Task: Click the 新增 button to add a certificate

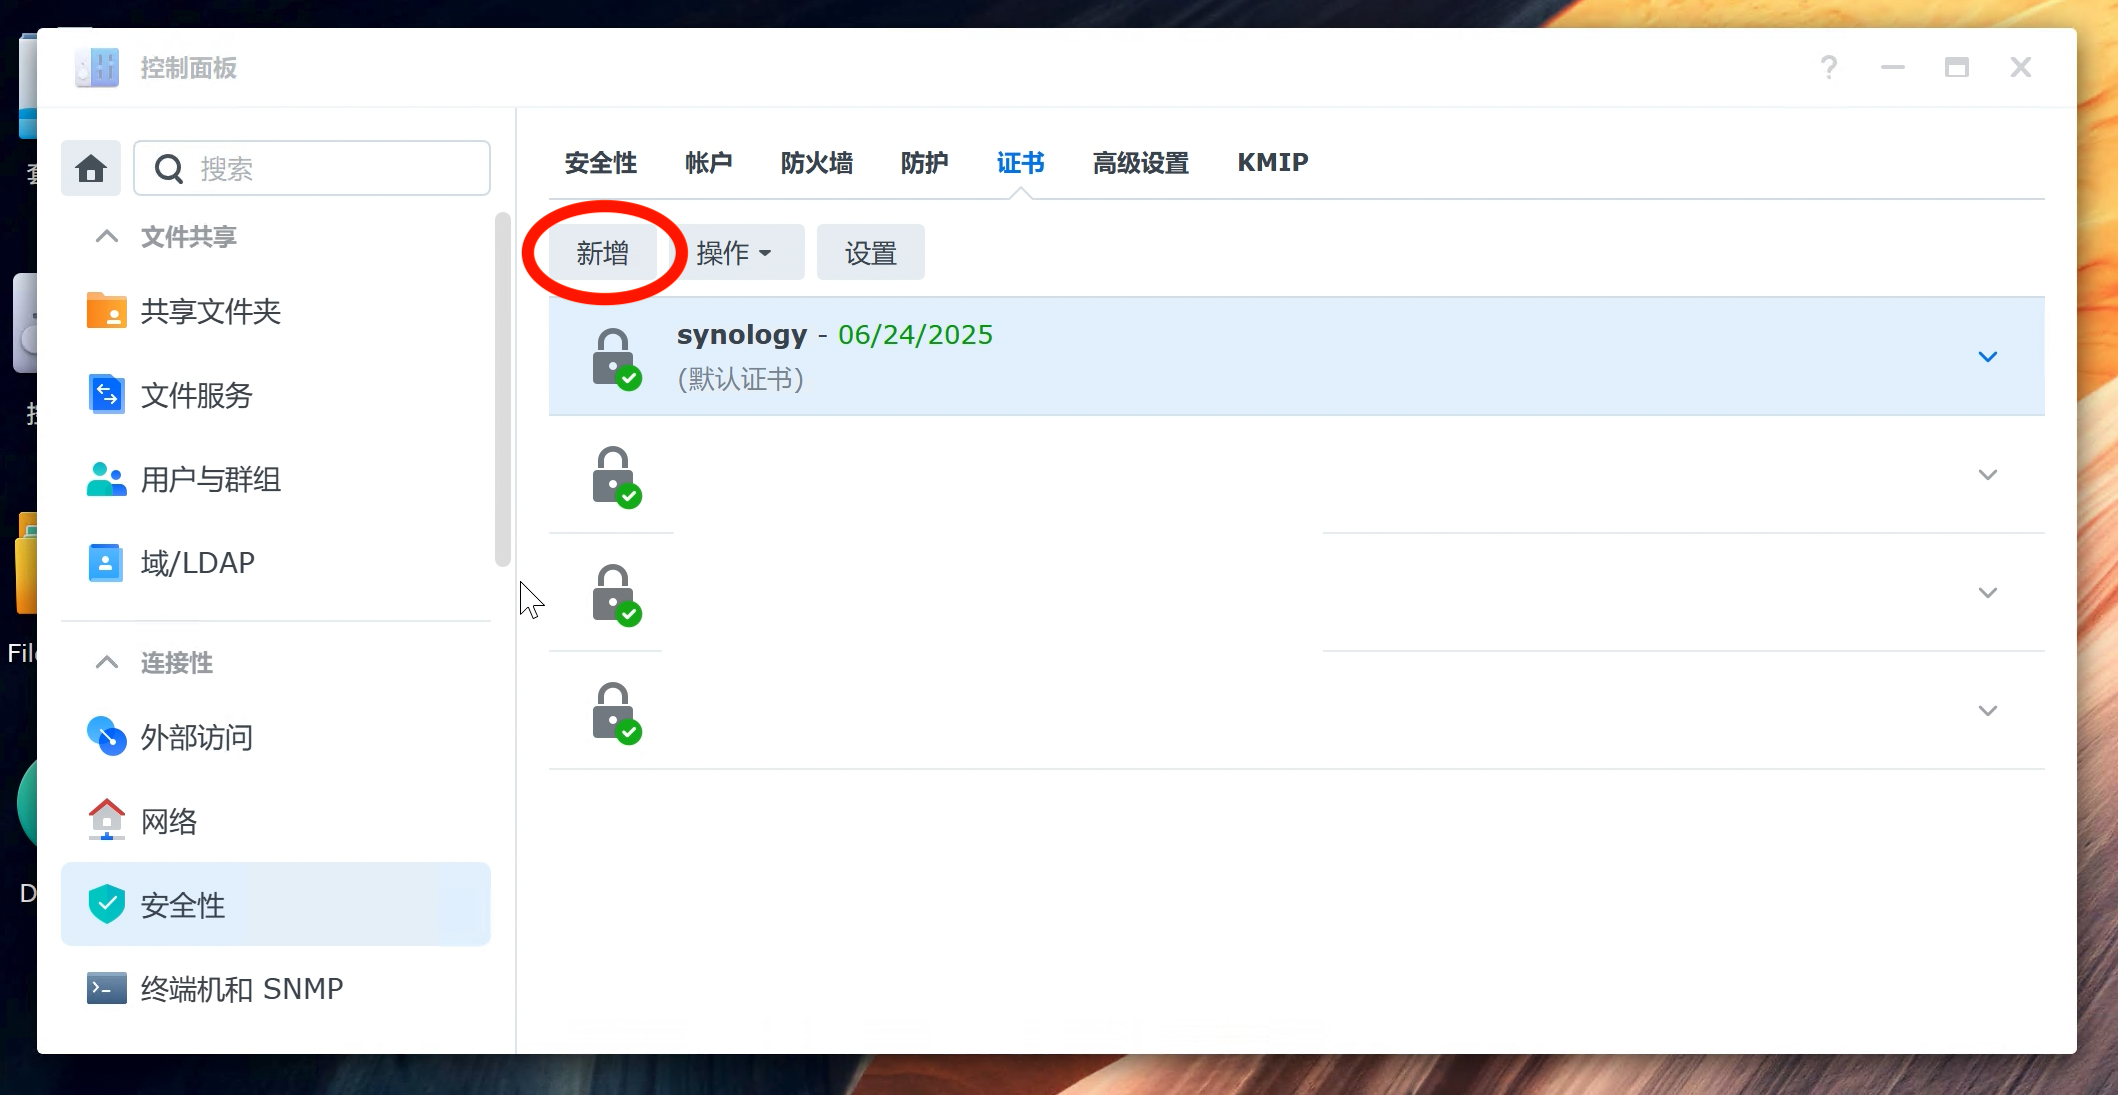Action: 602,252
